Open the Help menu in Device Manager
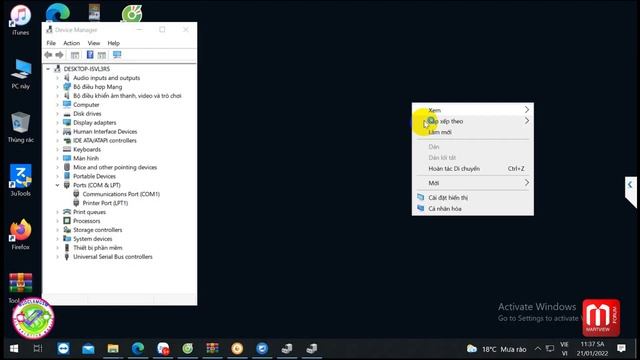Viewport: 640px width, 360px height. click(x=113, y=43)
